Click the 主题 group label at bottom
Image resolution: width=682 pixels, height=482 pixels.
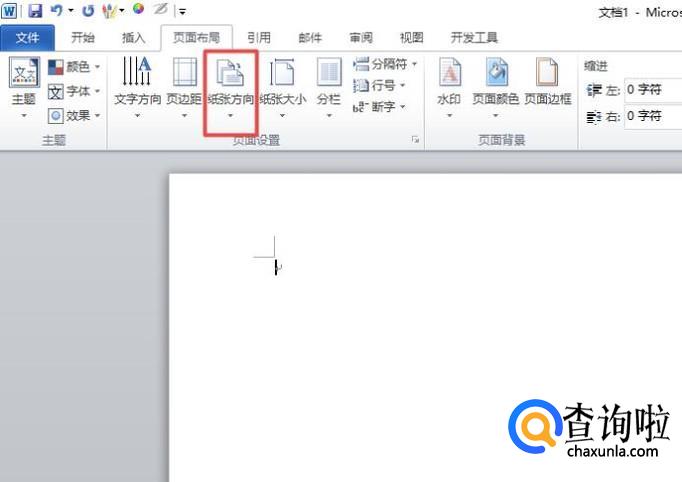[x=54, y=140]
